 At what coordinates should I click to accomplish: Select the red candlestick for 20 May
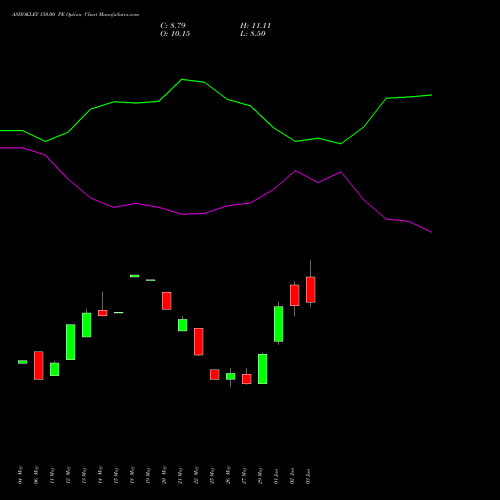(x=167, y=301)
